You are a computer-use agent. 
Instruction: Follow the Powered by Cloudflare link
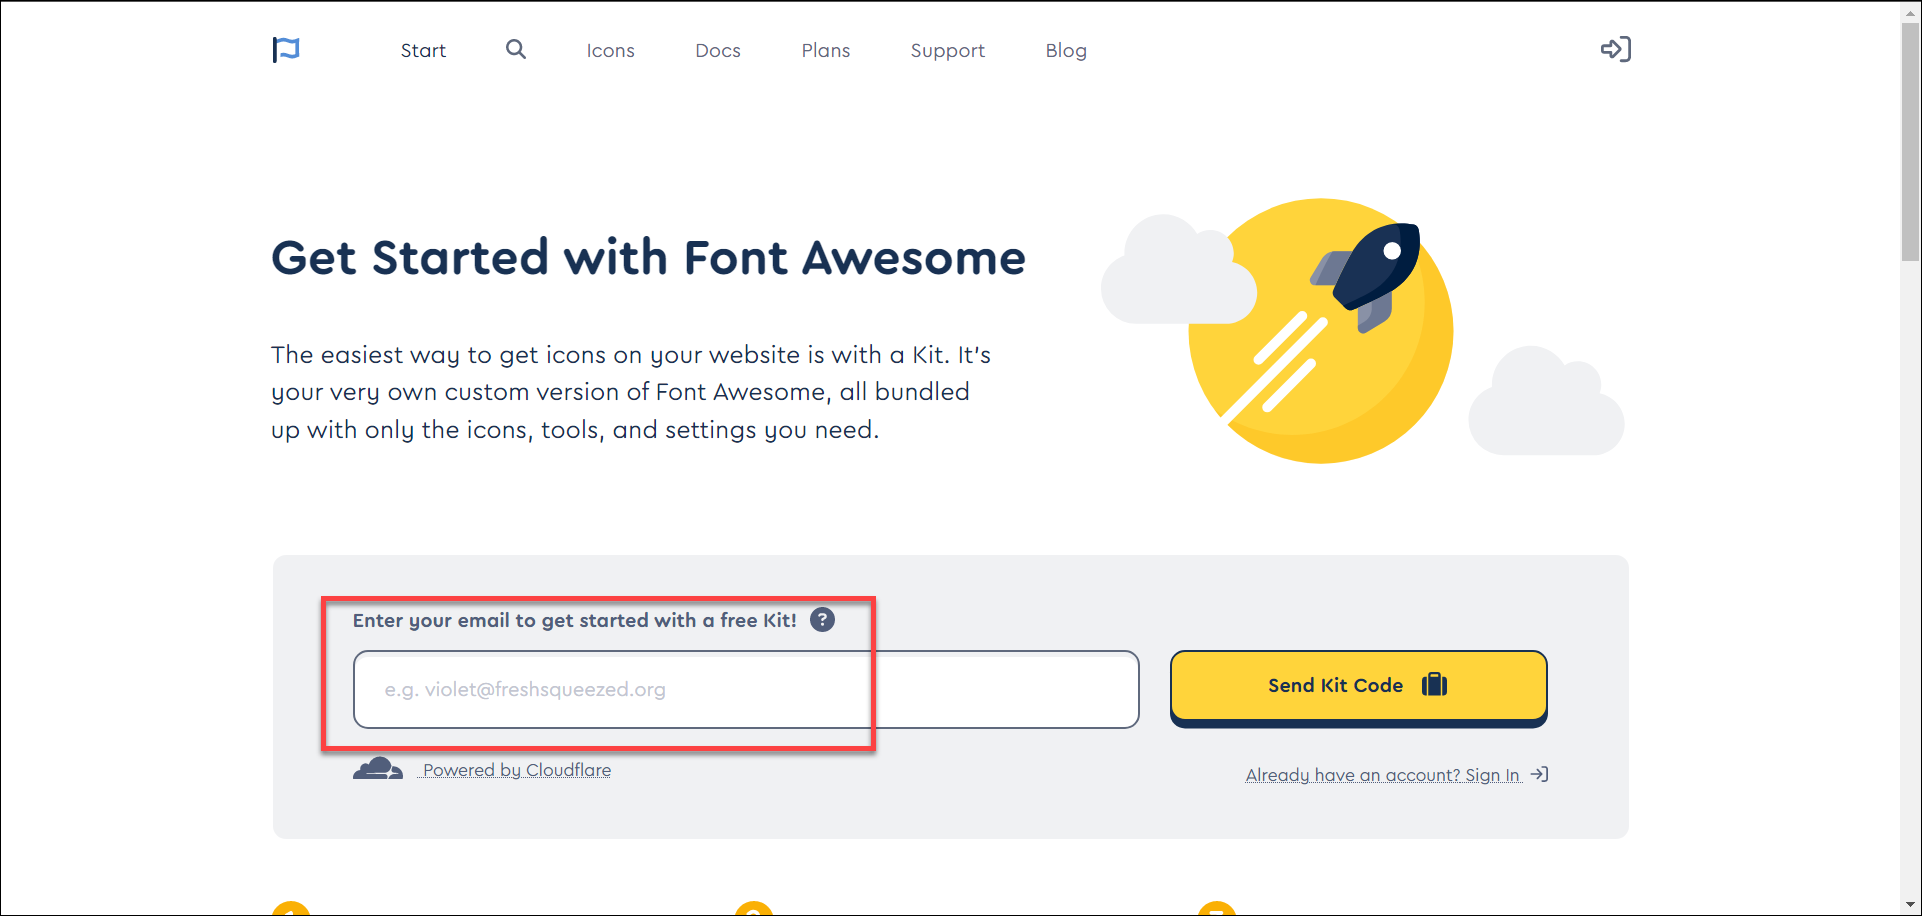click(516, 770)
